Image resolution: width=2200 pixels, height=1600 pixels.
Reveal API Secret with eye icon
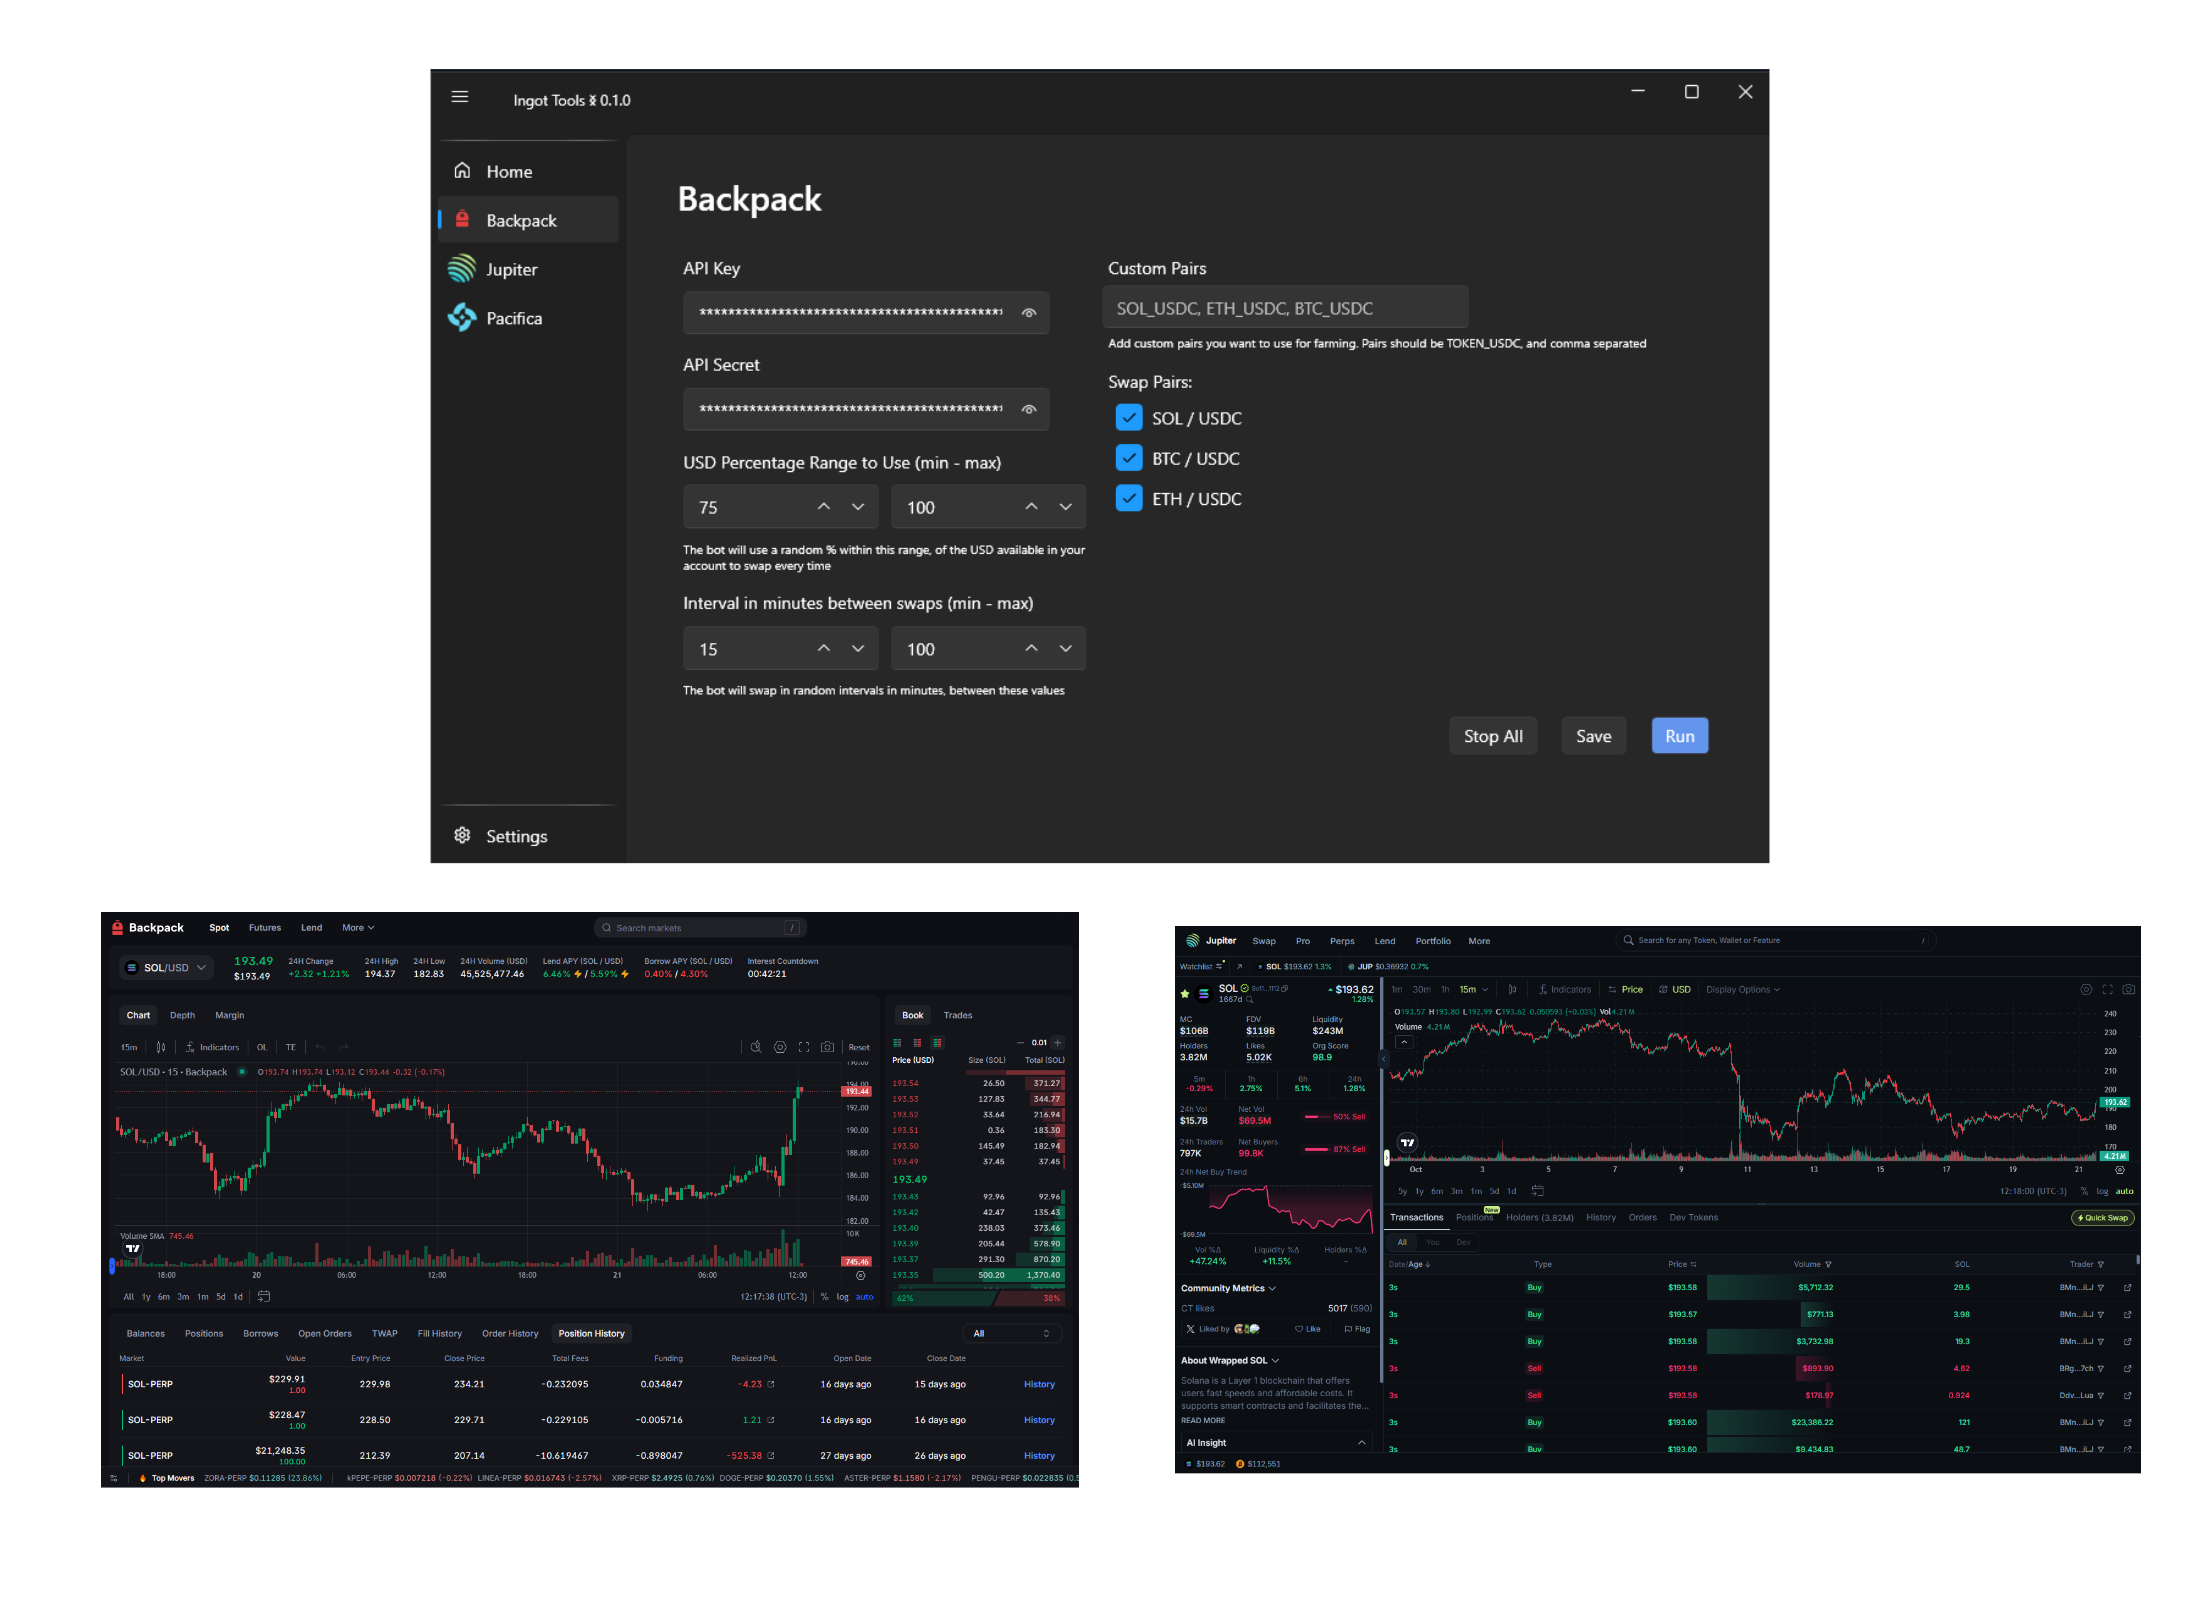tap(1029, 410)
